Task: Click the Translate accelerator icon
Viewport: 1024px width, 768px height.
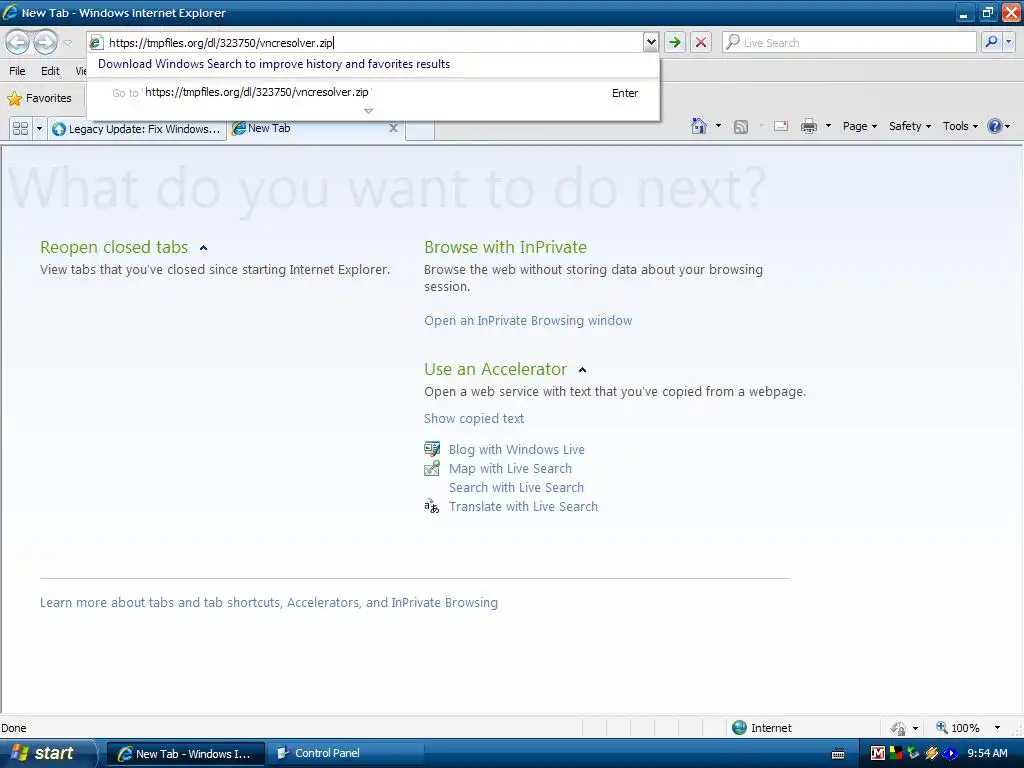Action: [432, 506]
